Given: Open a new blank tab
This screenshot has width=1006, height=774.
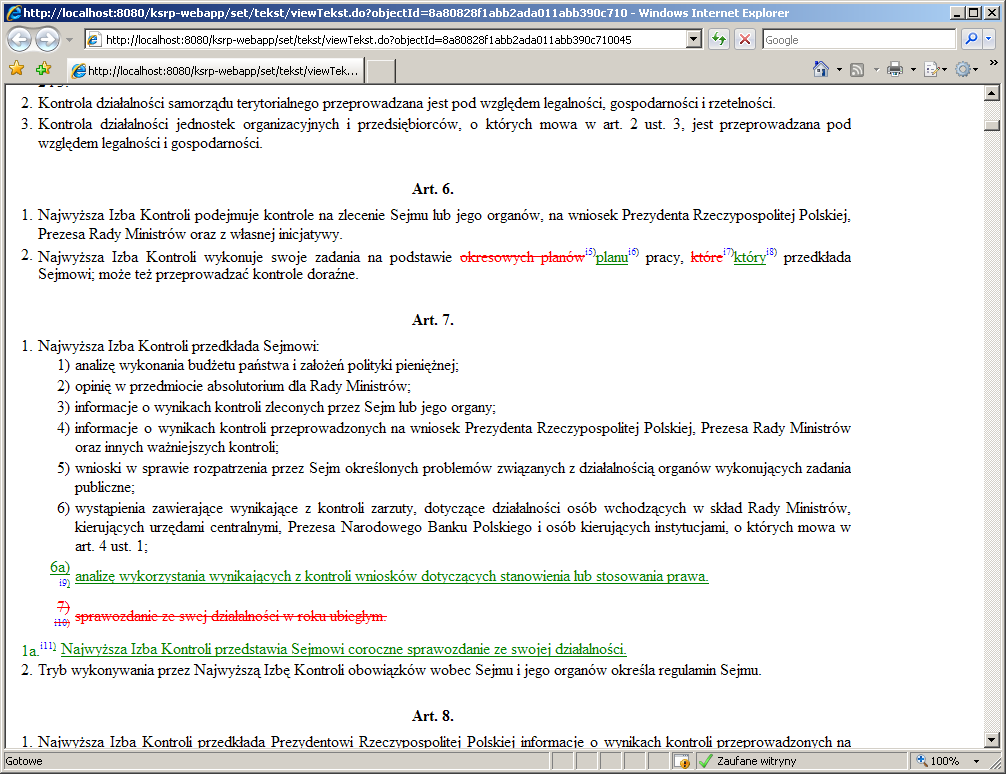Looking at the screenshot, I should point(380,71).
